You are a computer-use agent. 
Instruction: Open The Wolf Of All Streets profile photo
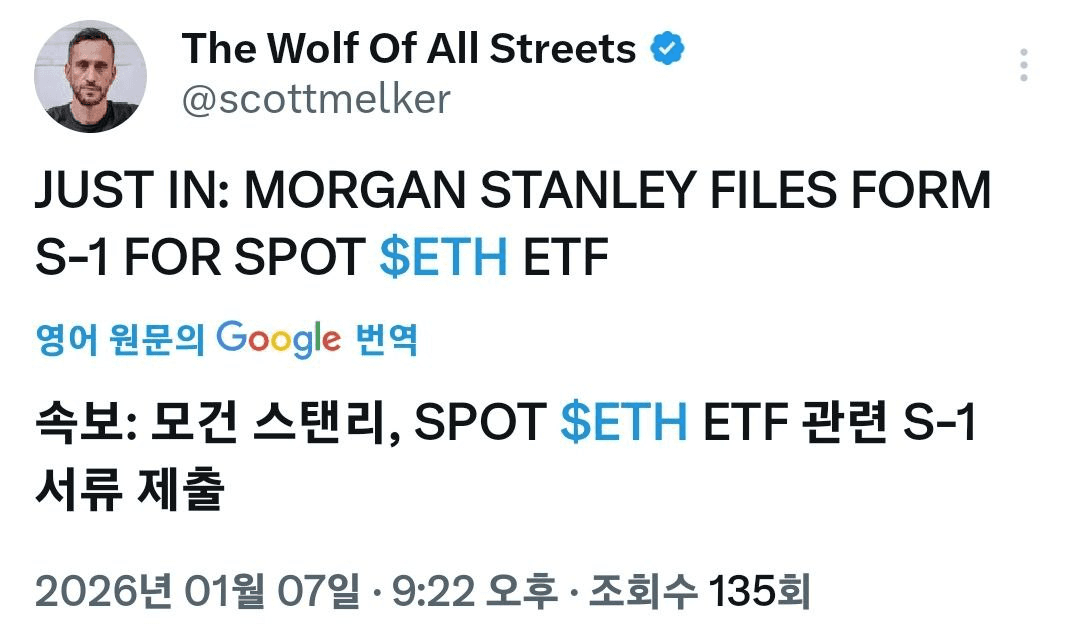(90, 77)
